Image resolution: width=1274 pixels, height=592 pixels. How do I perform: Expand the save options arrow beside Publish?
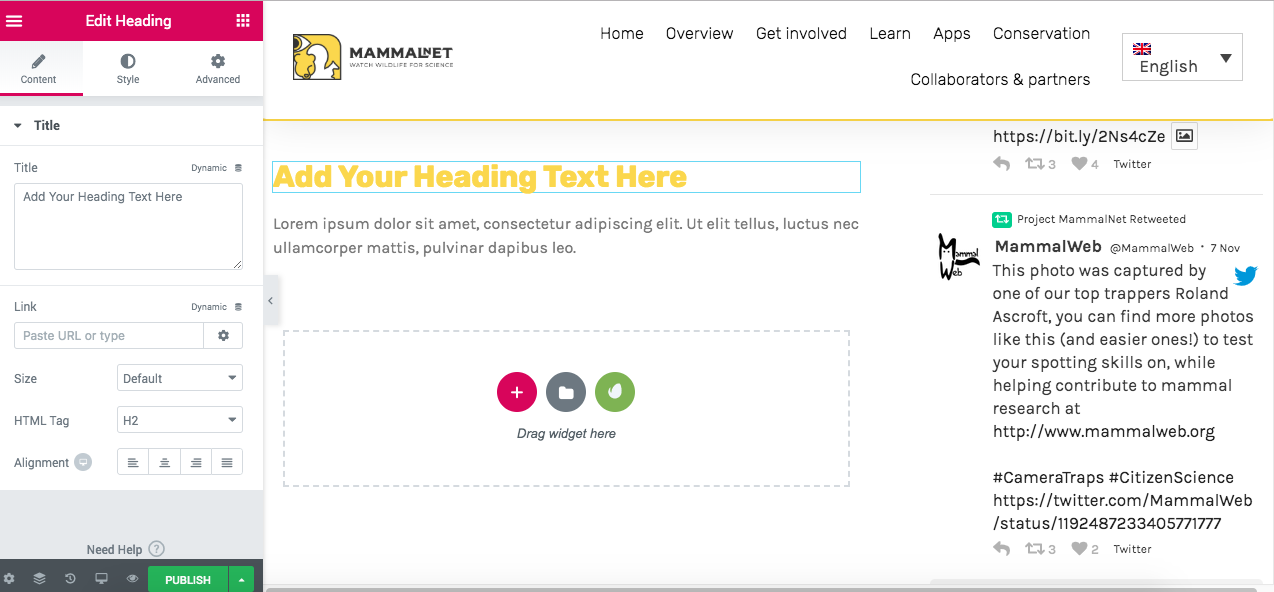[241, 579]
